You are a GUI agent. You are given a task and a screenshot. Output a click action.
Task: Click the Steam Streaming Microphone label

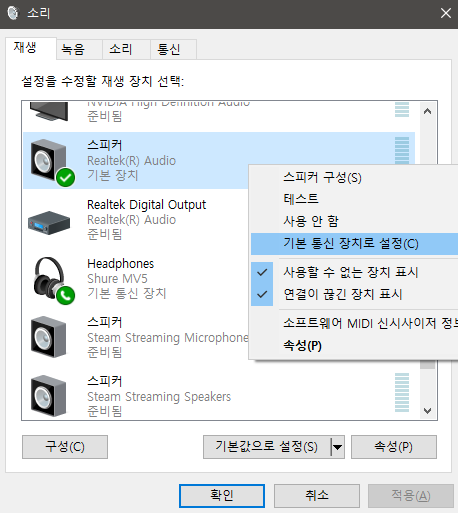pos(168,338)
